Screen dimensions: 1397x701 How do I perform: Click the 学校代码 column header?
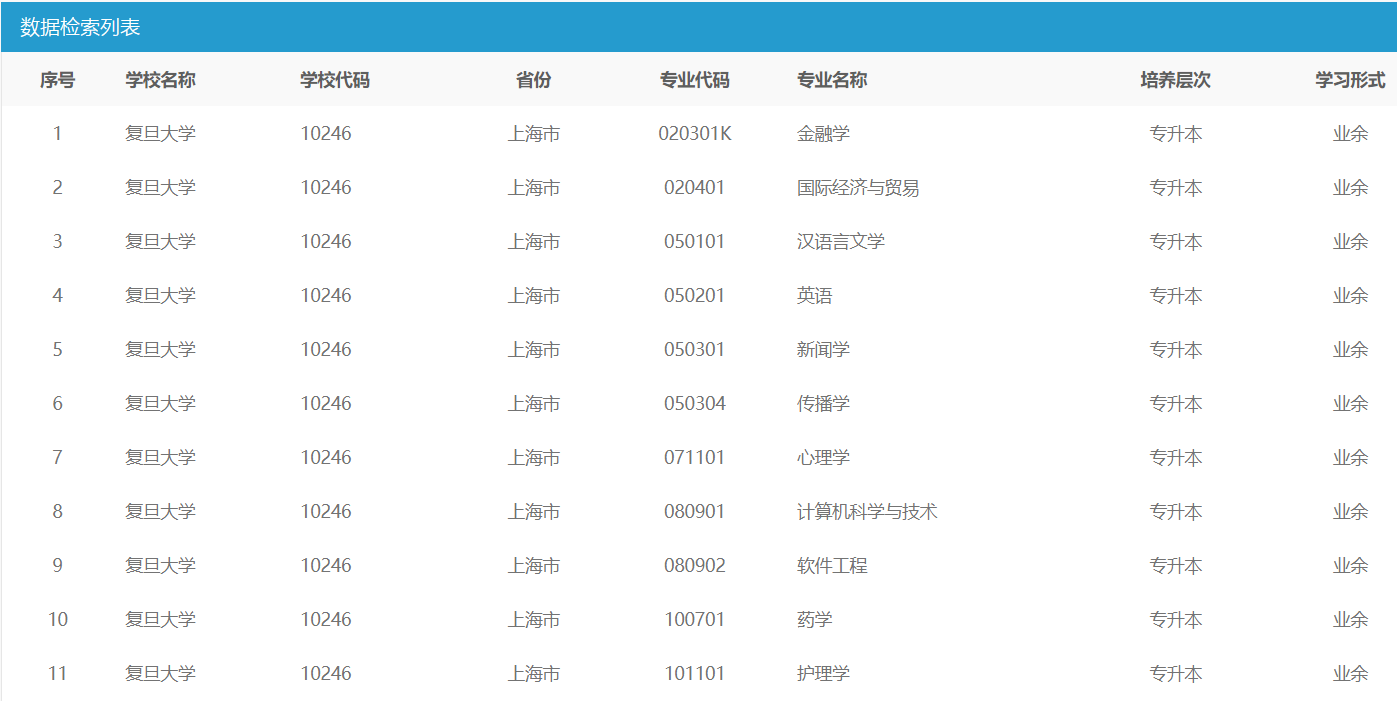tap(335, 80)
